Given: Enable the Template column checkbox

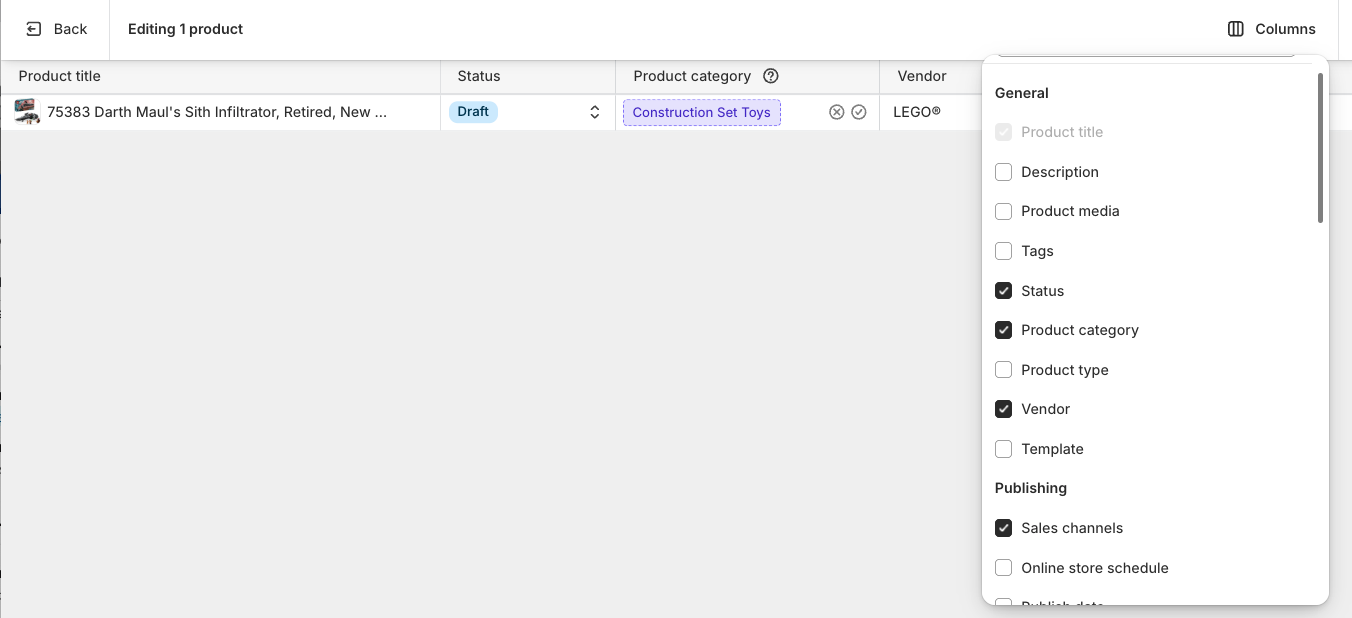Looking at the screenshot, I should [1004, 449].
